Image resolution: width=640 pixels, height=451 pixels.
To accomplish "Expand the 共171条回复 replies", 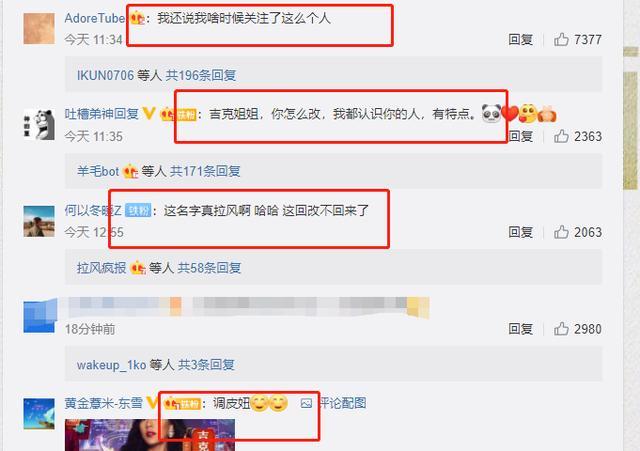I will coord(205,171).
